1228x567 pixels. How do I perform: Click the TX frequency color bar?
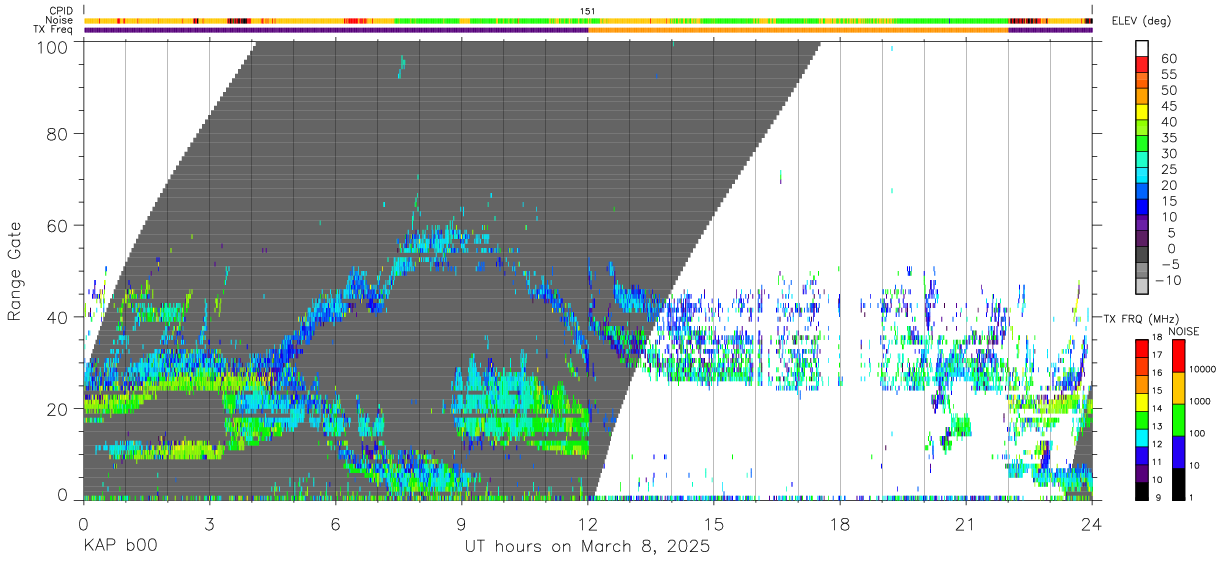1142,420
